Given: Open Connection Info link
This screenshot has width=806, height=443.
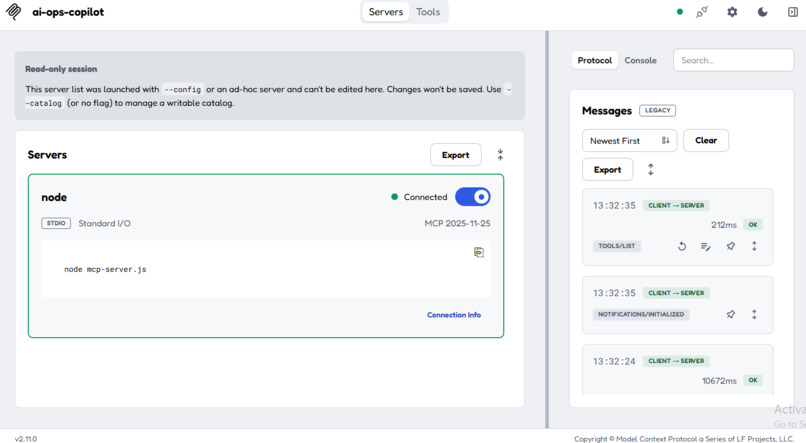Looking at the screenshot, I should [x=454, y=315].
